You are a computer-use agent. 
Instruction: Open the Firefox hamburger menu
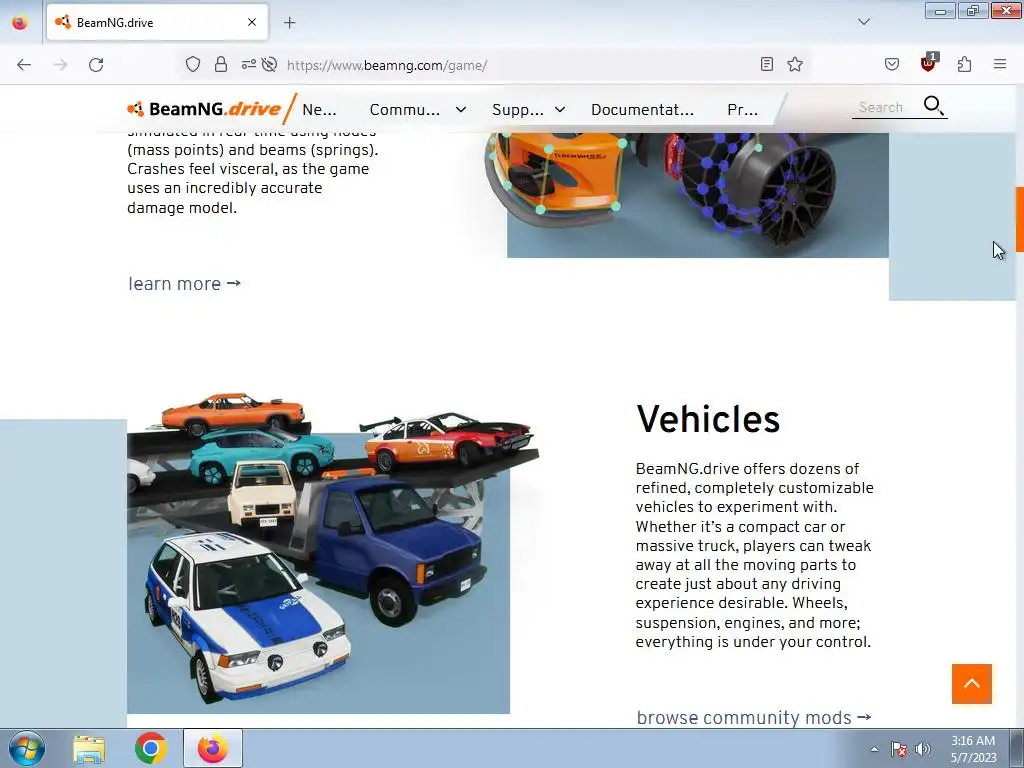click(x=1000, y=64)
